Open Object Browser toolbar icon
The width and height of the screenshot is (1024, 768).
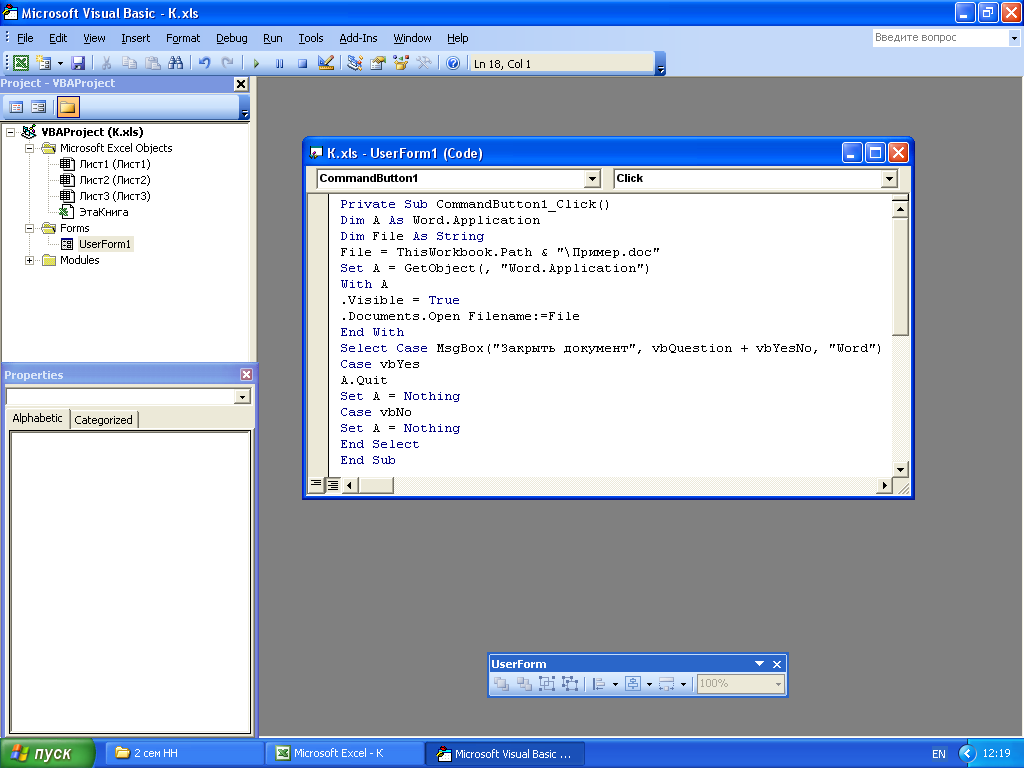[400, 63]
